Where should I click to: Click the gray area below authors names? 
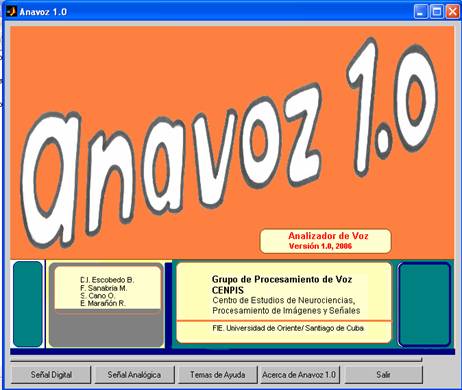107,328
